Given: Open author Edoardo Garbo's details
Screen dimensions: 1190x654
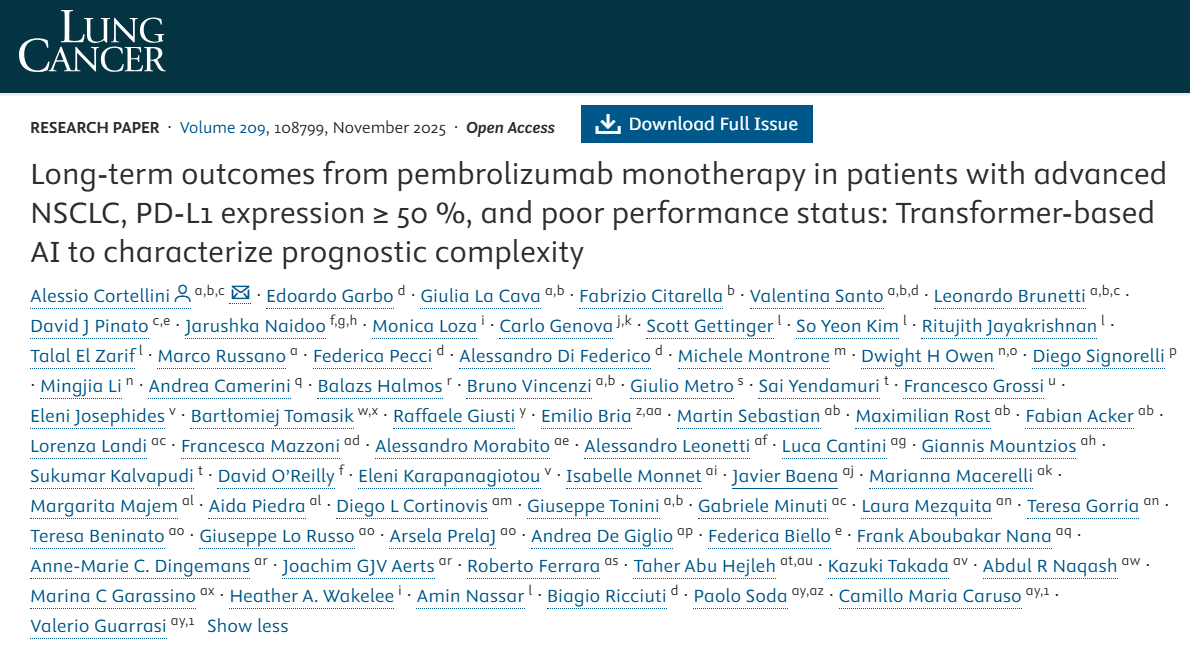Looking at the screenshot, I should [328, 296].
